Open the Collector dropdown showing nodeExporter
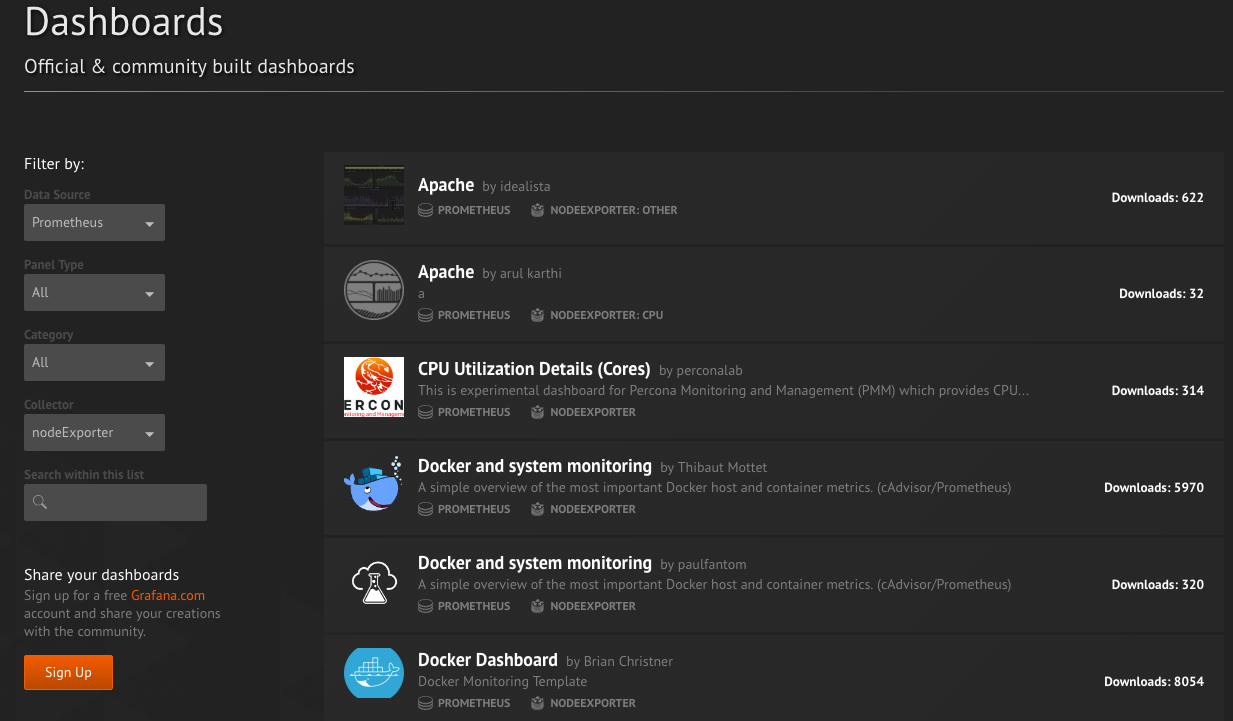Viewport: 1233px width, 721px height. pos(94,432)
